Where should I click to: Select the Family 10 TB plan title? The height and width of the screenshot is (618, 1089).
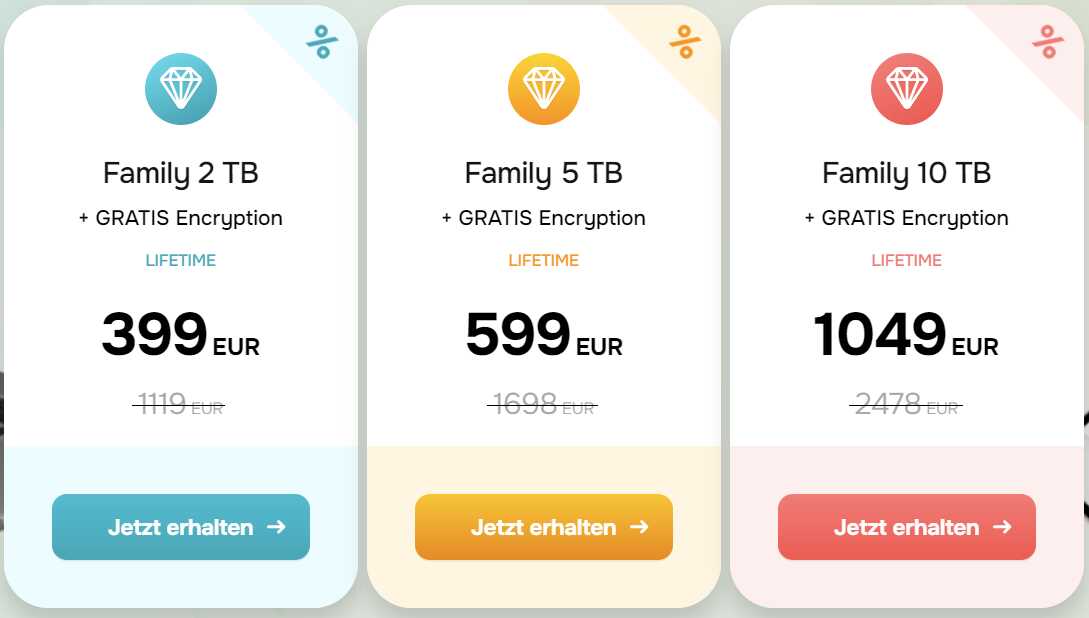click(906, 174)
